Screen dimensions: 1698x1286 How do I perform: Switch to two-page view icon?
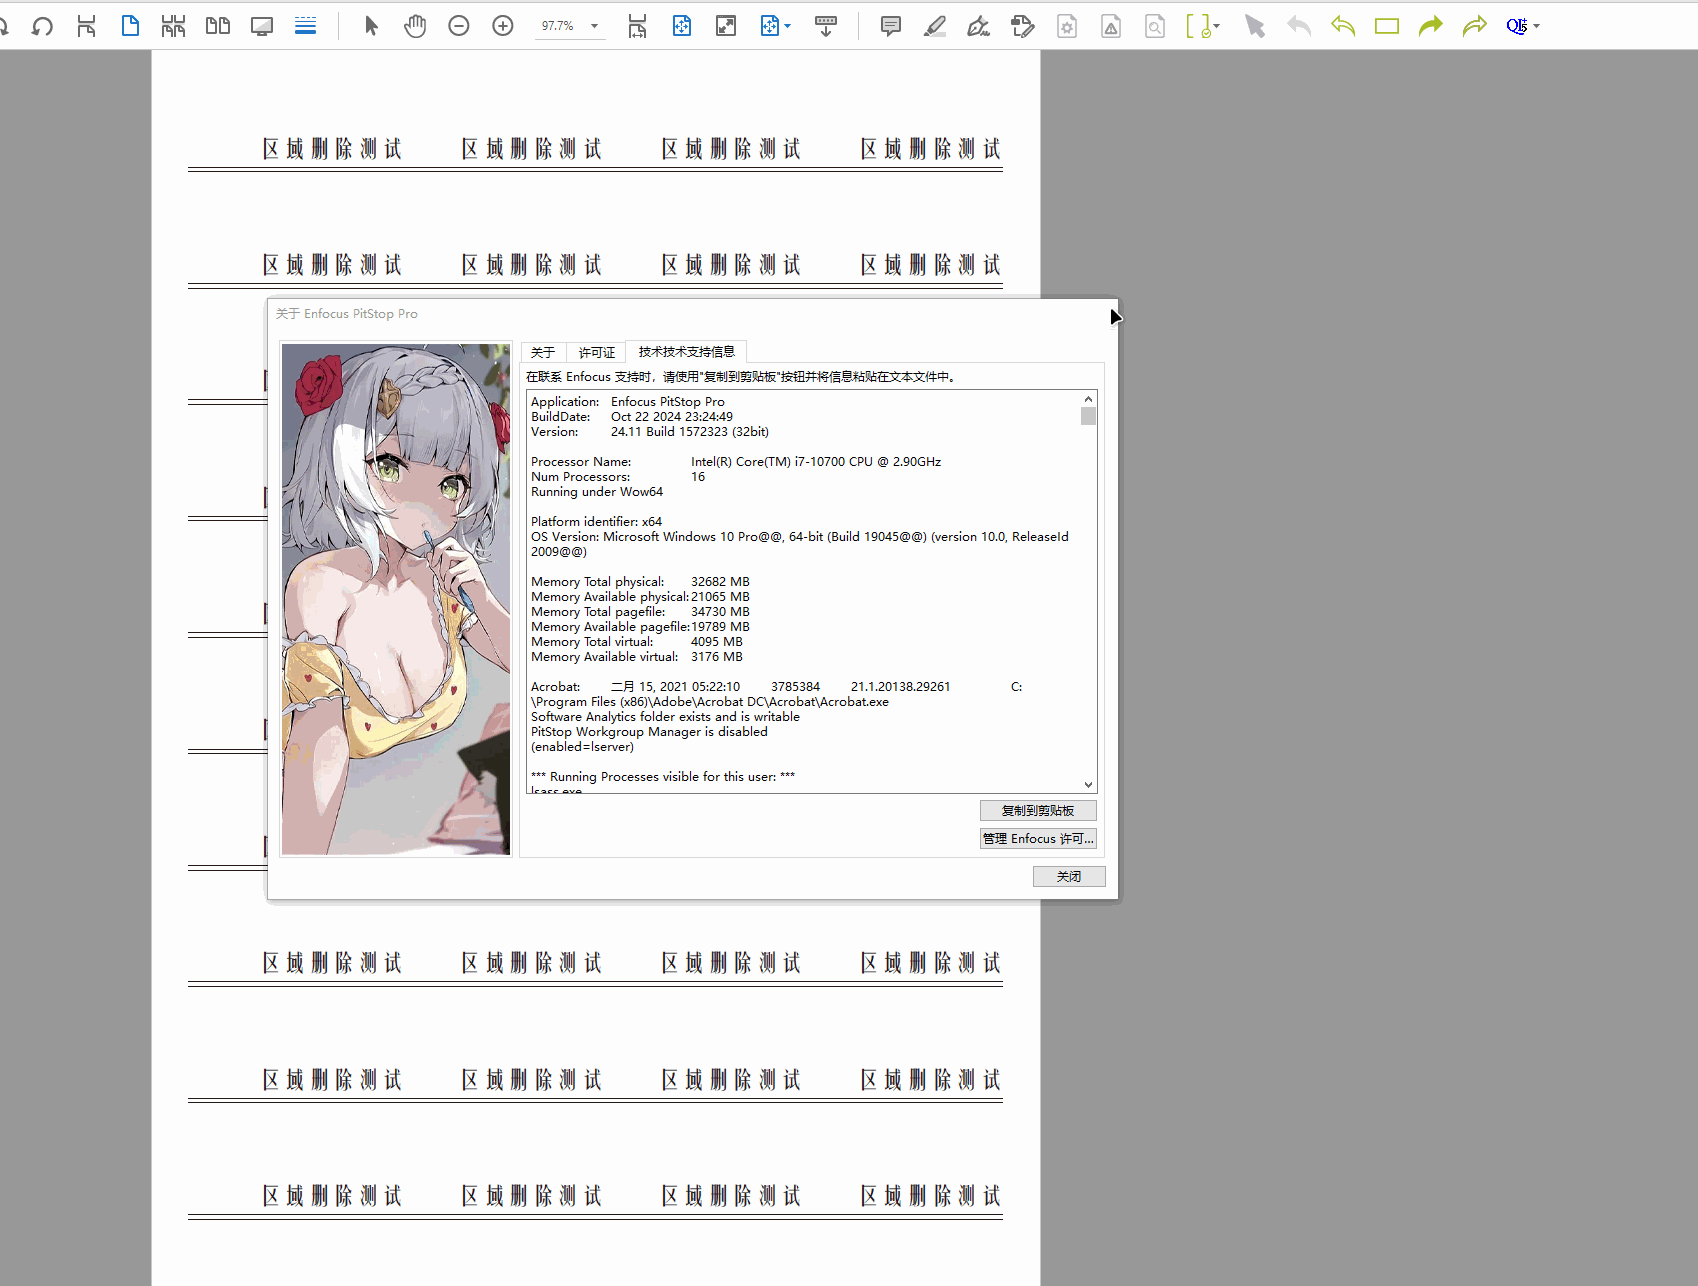click(218, 26)
